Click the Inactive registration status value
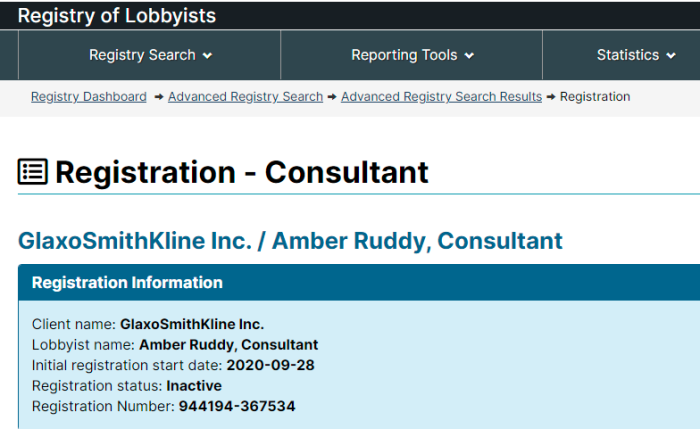This screenshot has width=700, height=429. click(194, 386)
